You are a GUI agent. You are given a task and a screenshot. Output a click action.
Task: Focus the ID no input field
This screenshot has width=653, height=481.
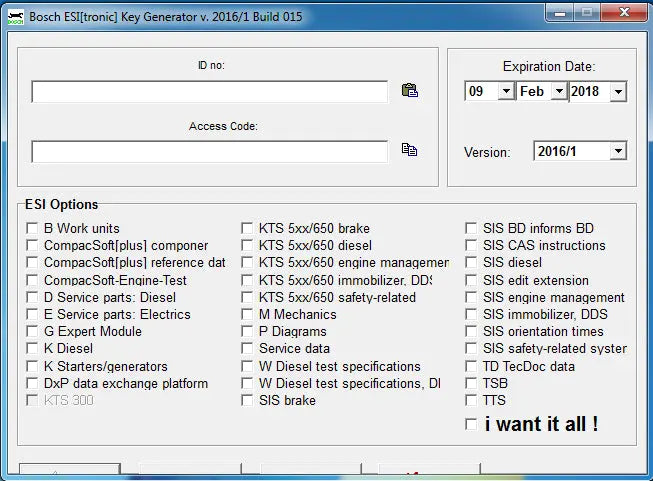[x=209, y=92]
